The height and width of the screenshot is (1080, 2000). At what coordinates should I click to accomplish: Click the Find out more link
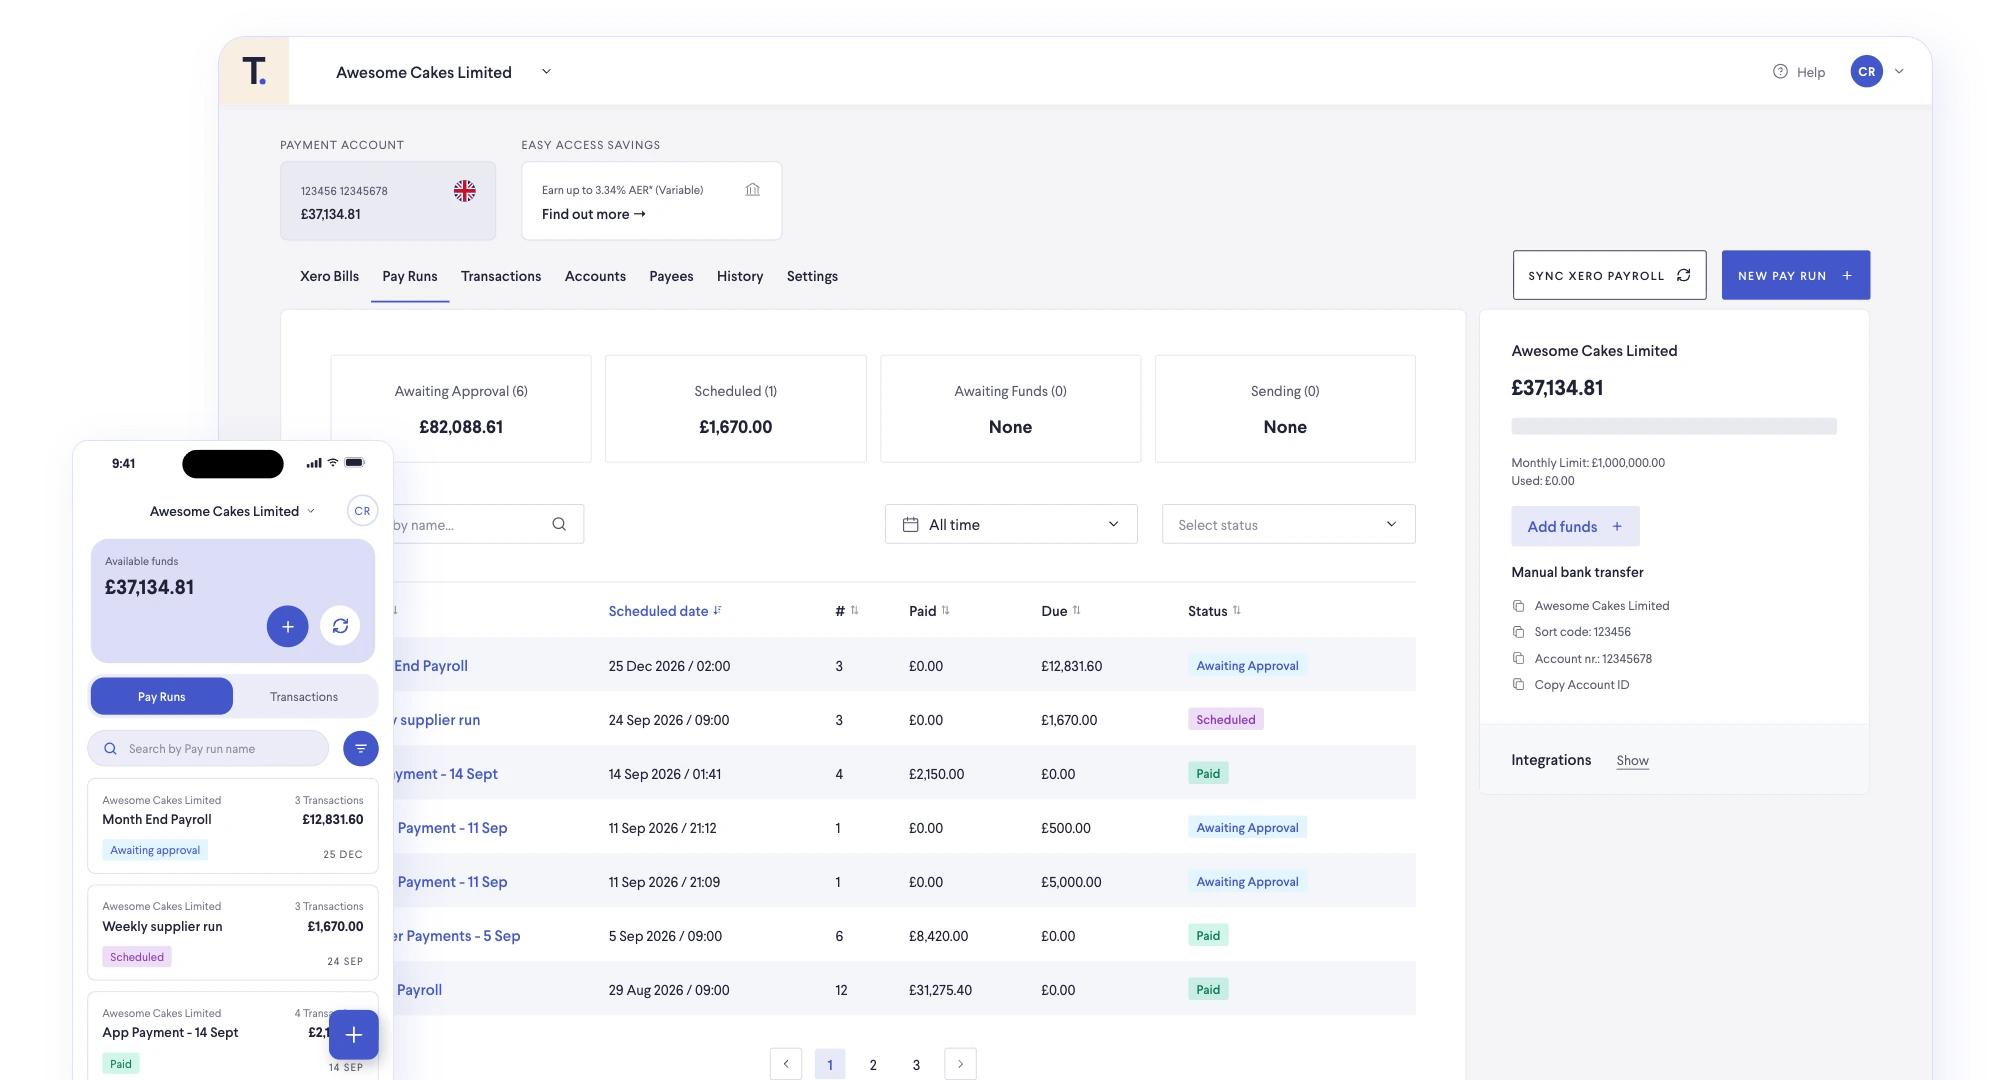click(x=594, y=214)
